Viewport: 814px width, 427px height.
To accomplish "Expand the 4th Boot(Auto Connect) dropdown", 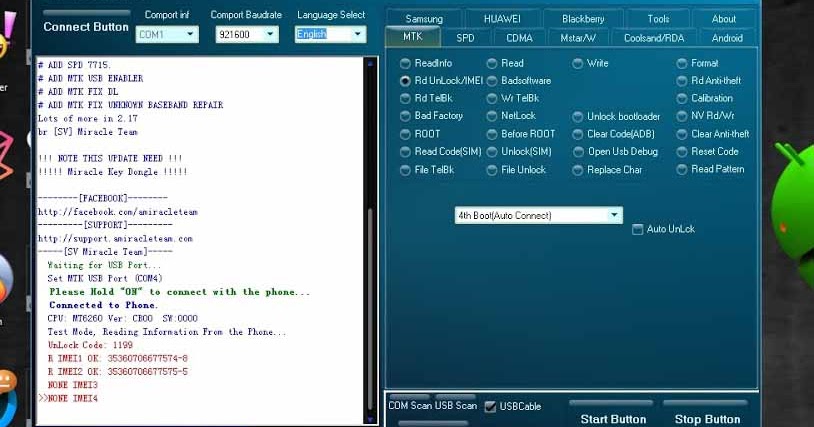I will 538,215.
